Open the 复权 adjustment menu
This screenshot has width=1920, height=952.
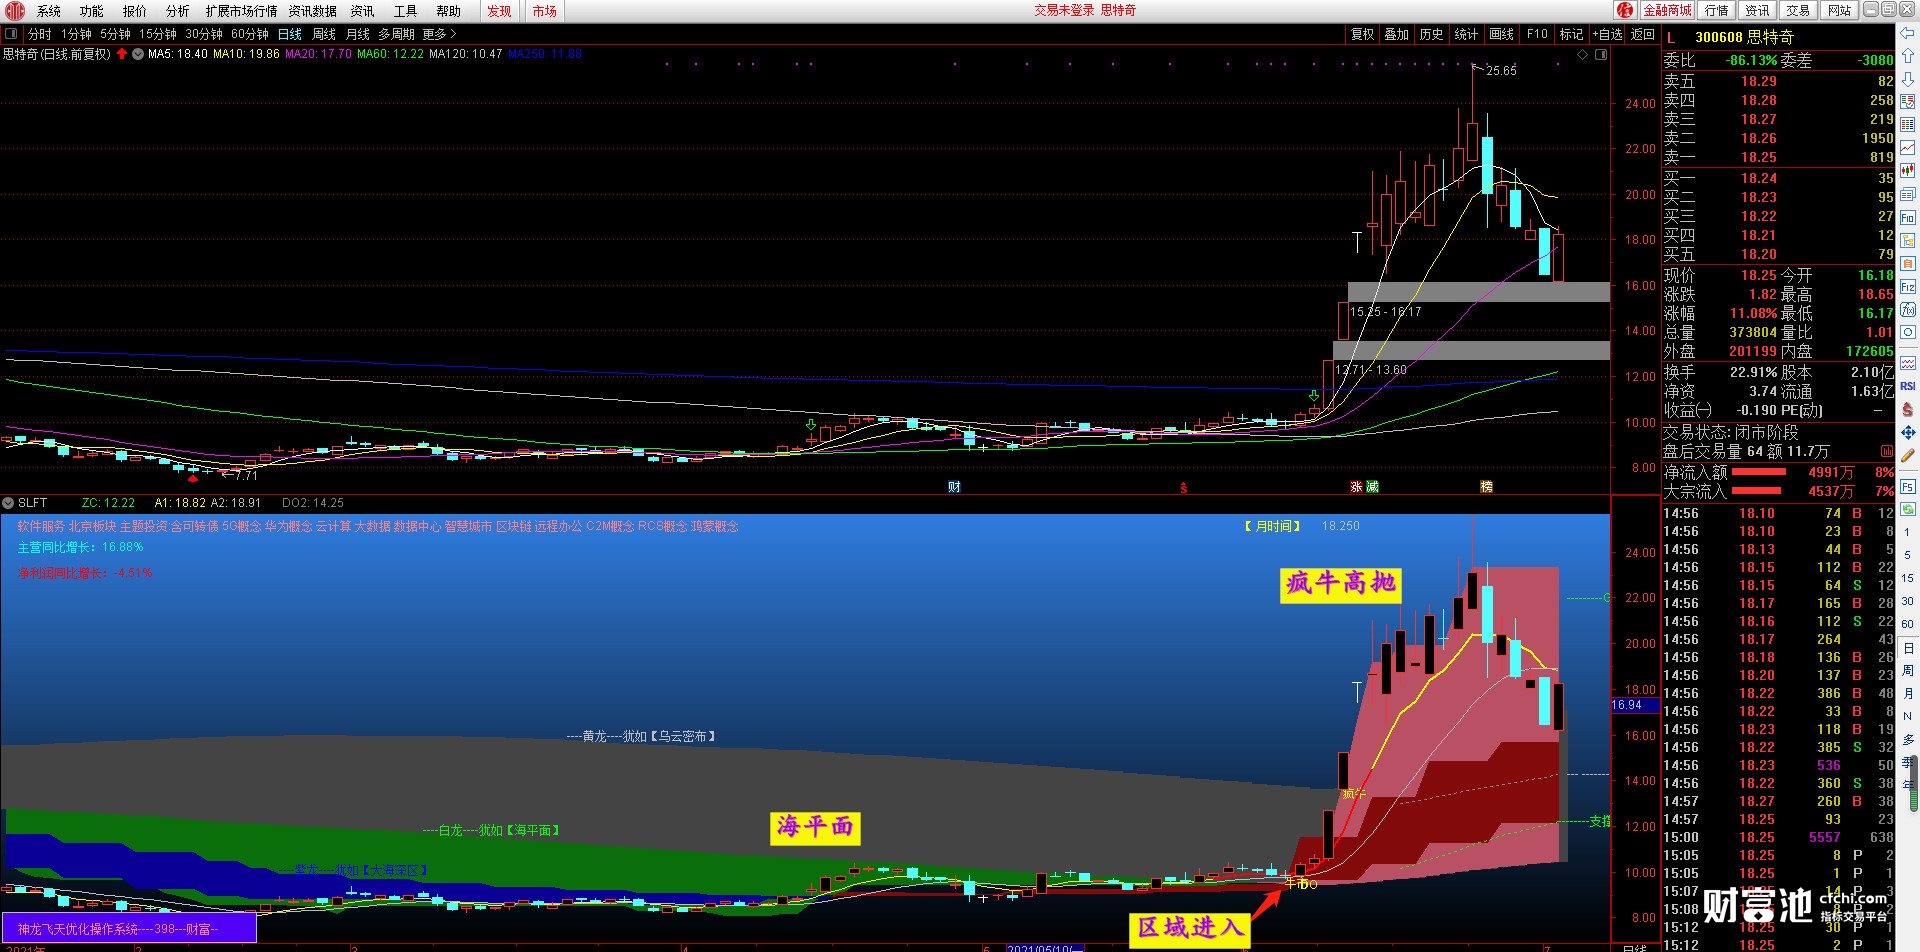(1362, 34)
